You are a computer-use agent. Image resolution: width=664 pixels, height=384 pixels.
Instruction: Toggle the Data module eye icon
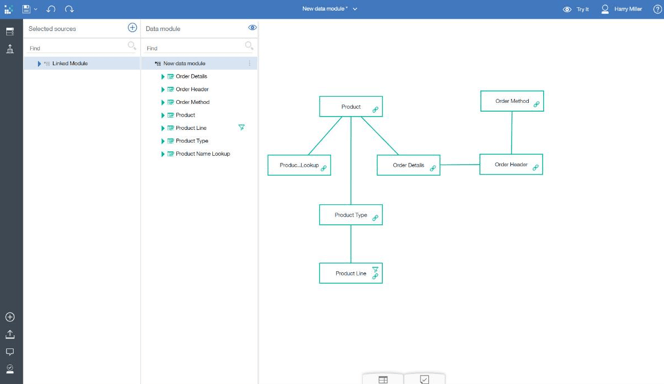tap(252, 28)
